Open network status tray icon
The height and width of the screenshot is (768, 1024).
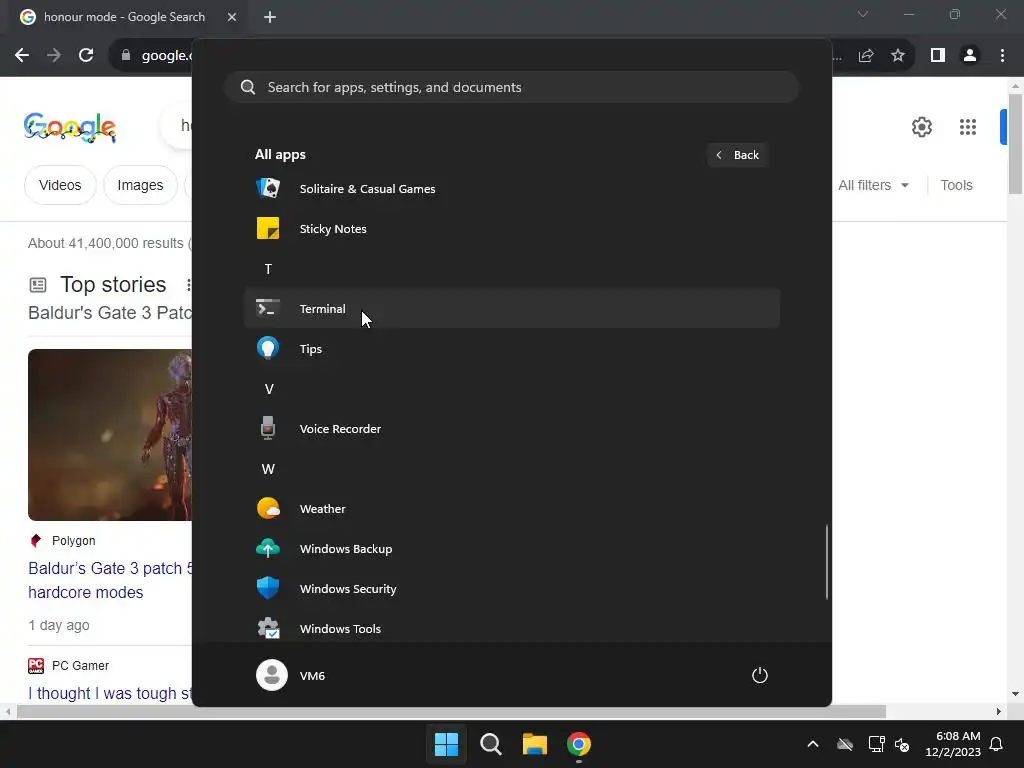[x=876, y=744]
